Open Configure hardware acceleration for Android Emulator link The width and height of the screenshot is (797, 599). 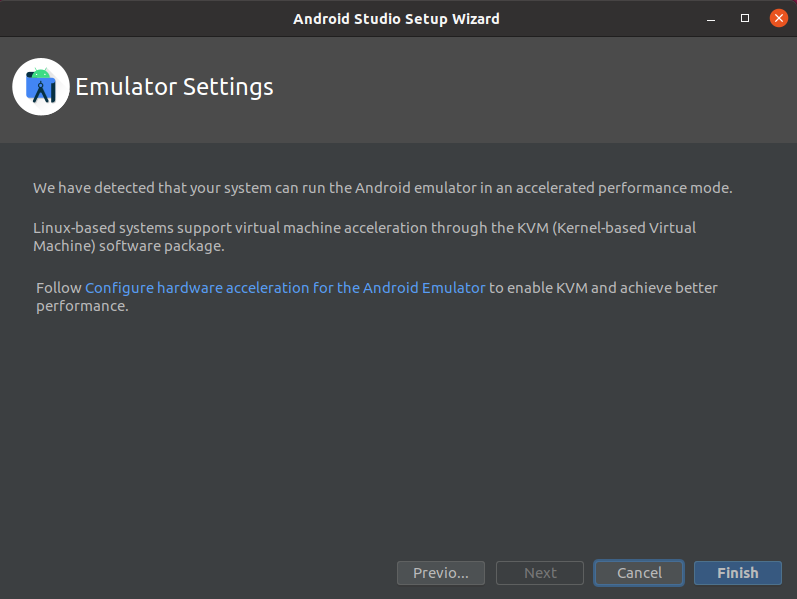[x=285, y=288]
